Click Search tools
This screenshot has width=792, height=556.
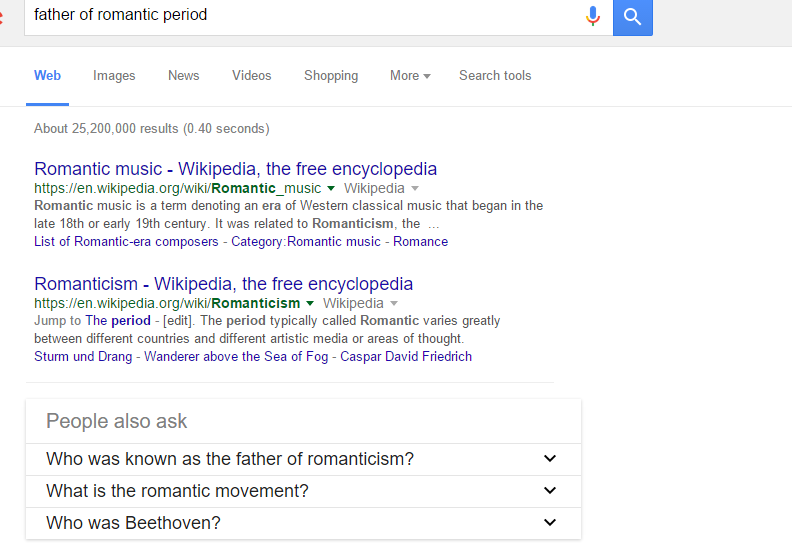click(x=495, y=76)
